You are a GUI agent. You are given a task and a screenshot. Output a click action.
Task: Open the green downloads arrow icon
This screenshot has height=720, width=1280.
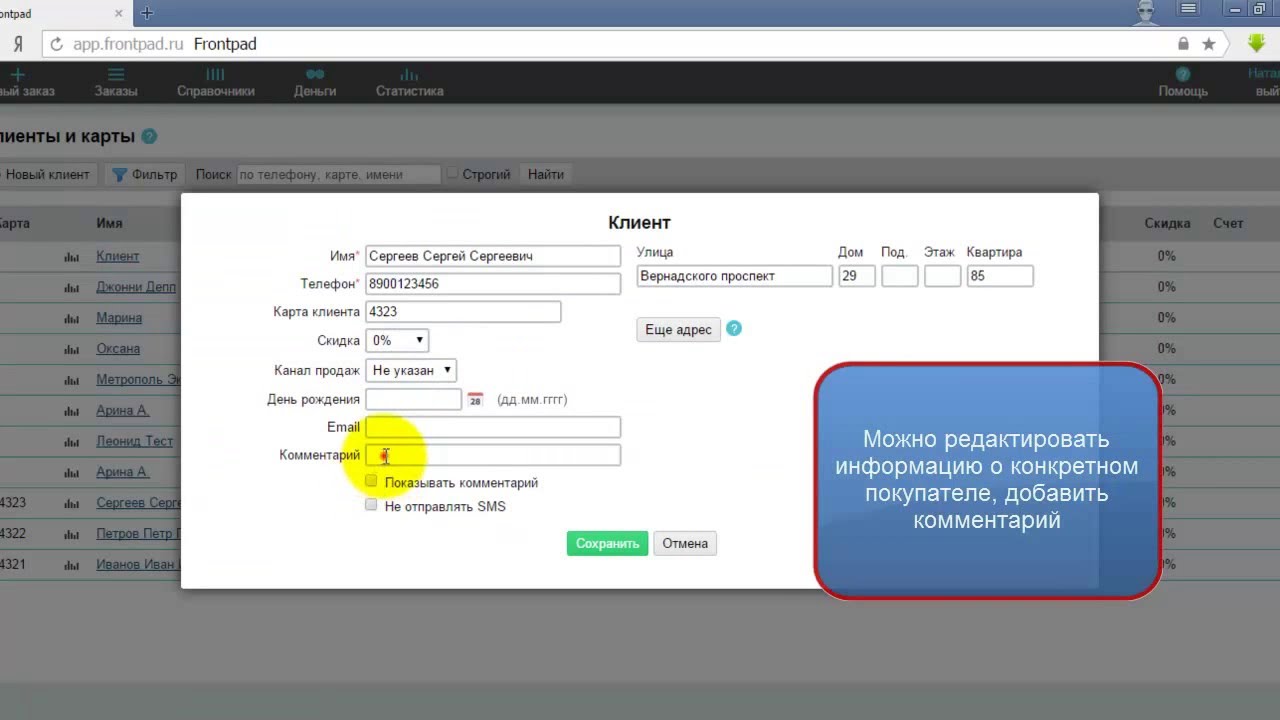pyautogui.click(x=1257, y=43)
